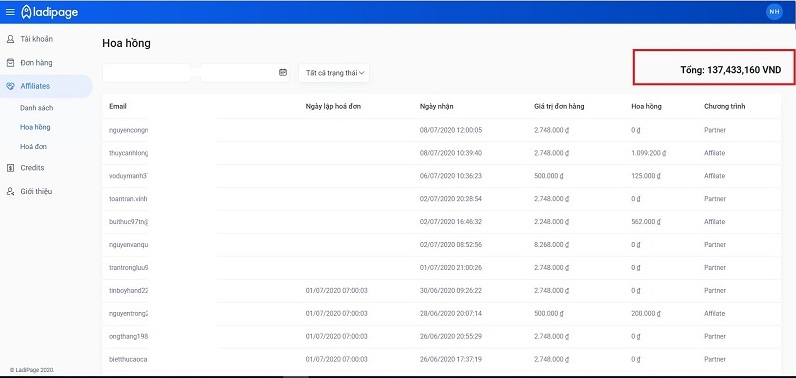Click the Email column header
The height and width of the screenshot is (378, 796).
(x=118, y=107)
